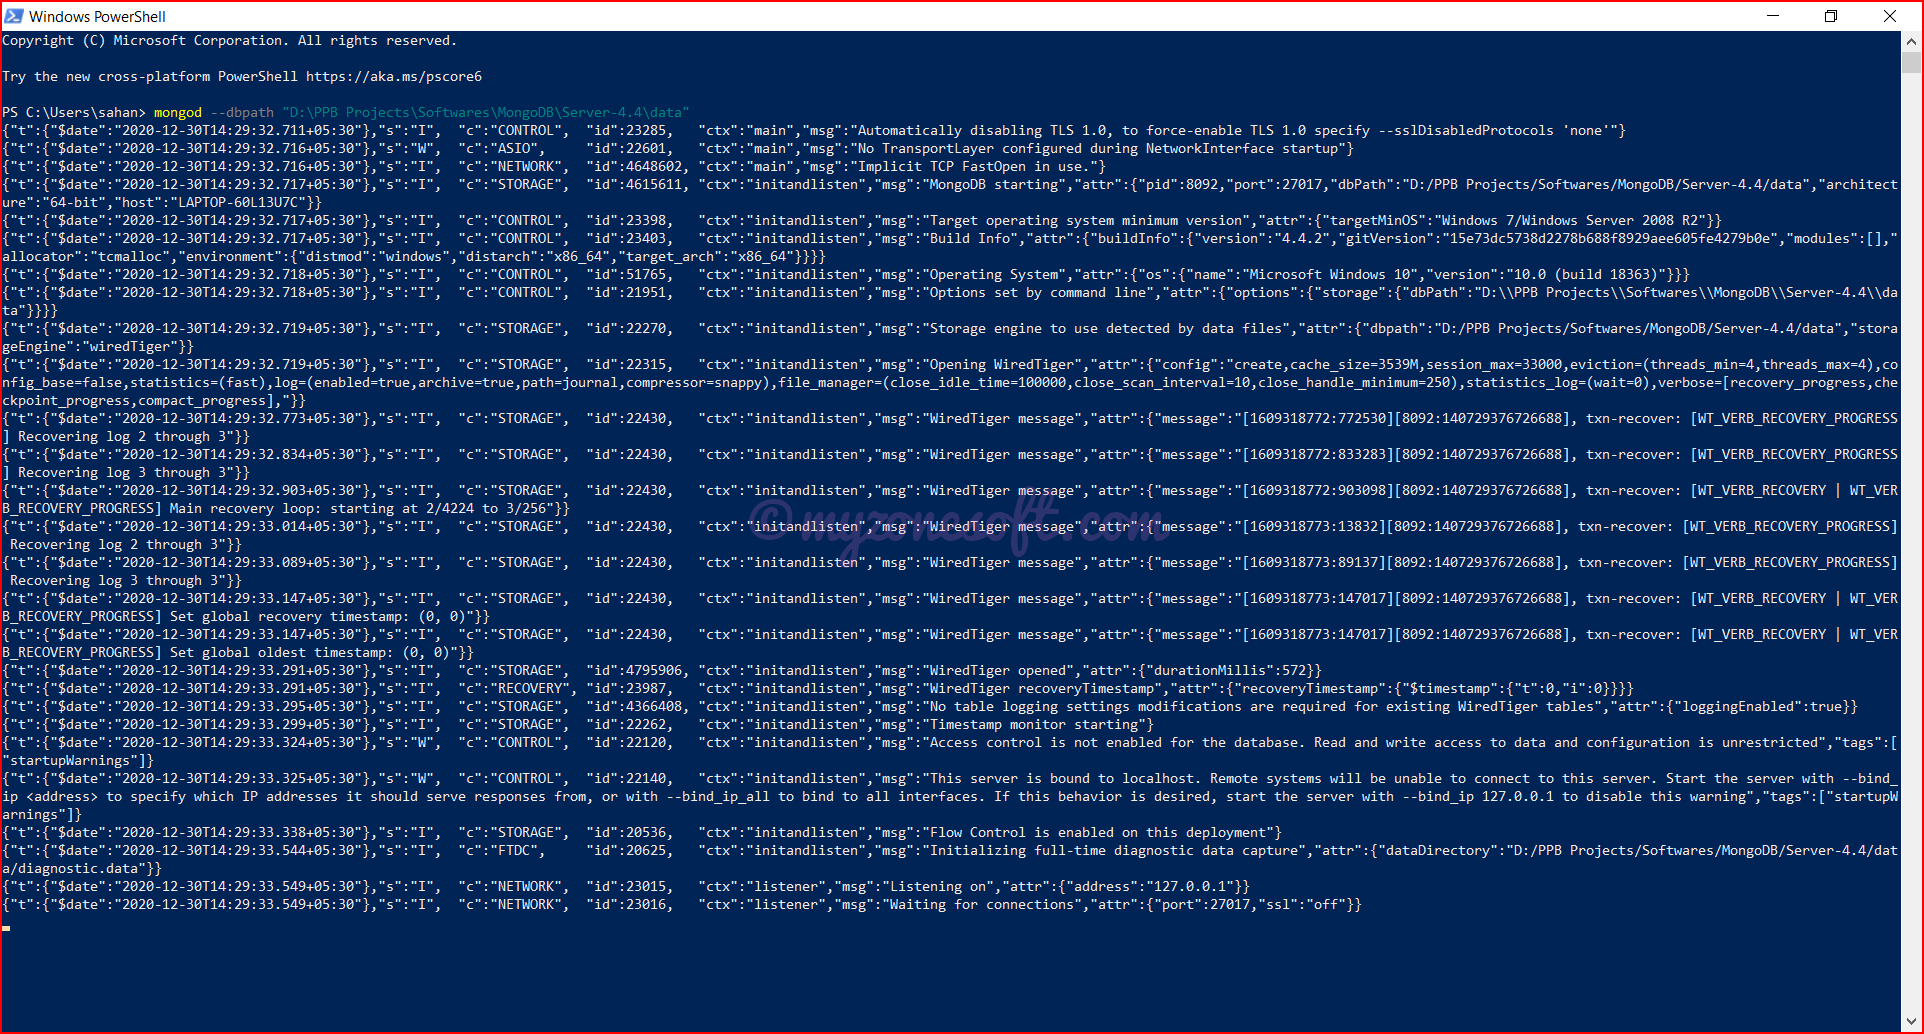Screen dimensions: 1924x1034
Task: Click 'Timestamp monitor starting' message
Action: (1034, 725)
